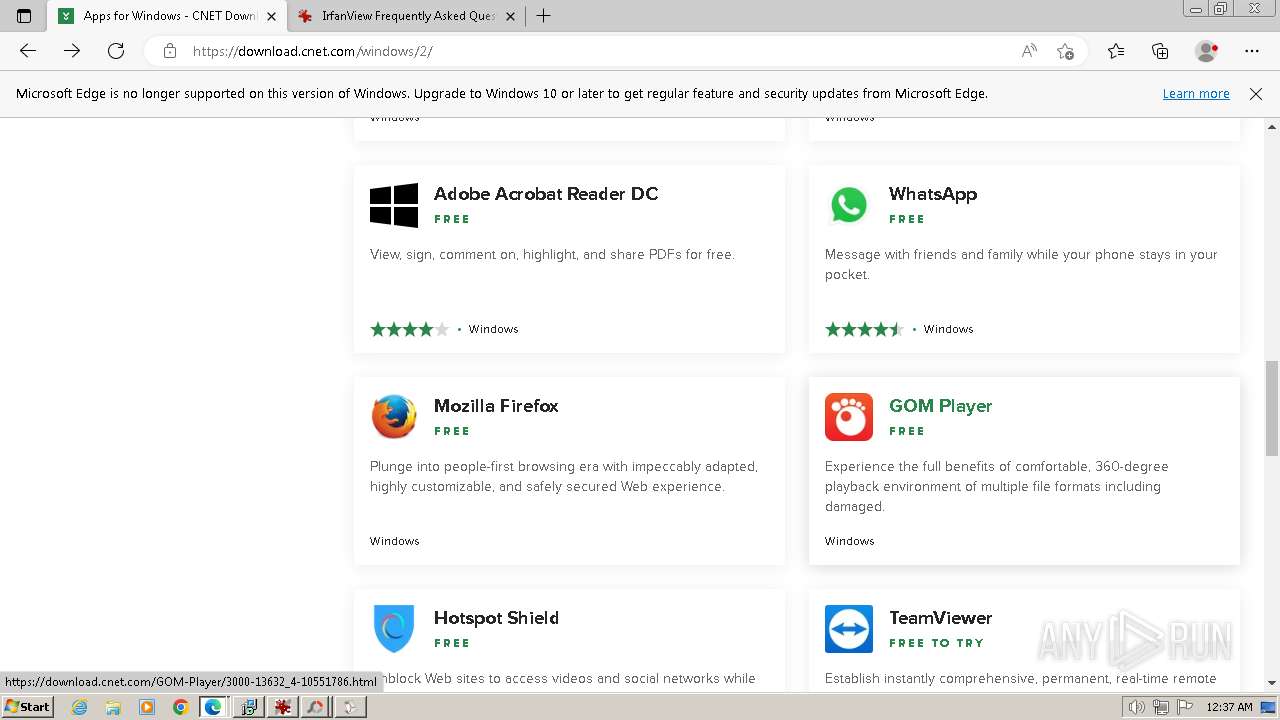Switch to Apps for Windows CNET tab
The image size is (1280, 720).
click(167, 16)
